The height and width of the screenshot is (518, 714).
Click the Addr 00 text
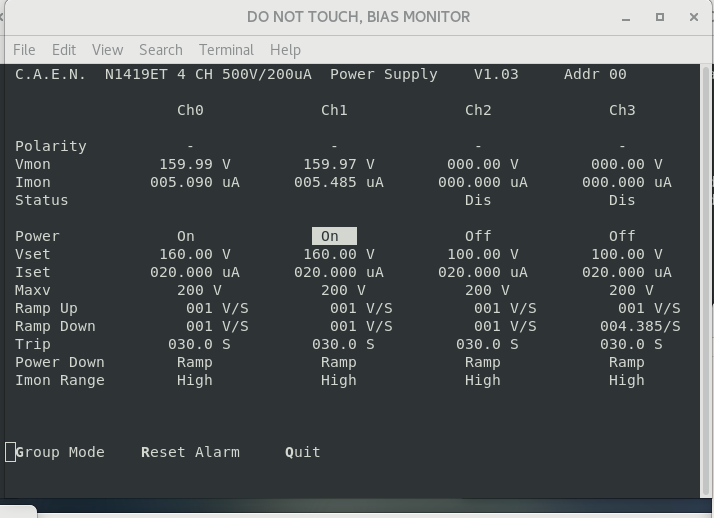pyautogui.click(x=595, y=74)
